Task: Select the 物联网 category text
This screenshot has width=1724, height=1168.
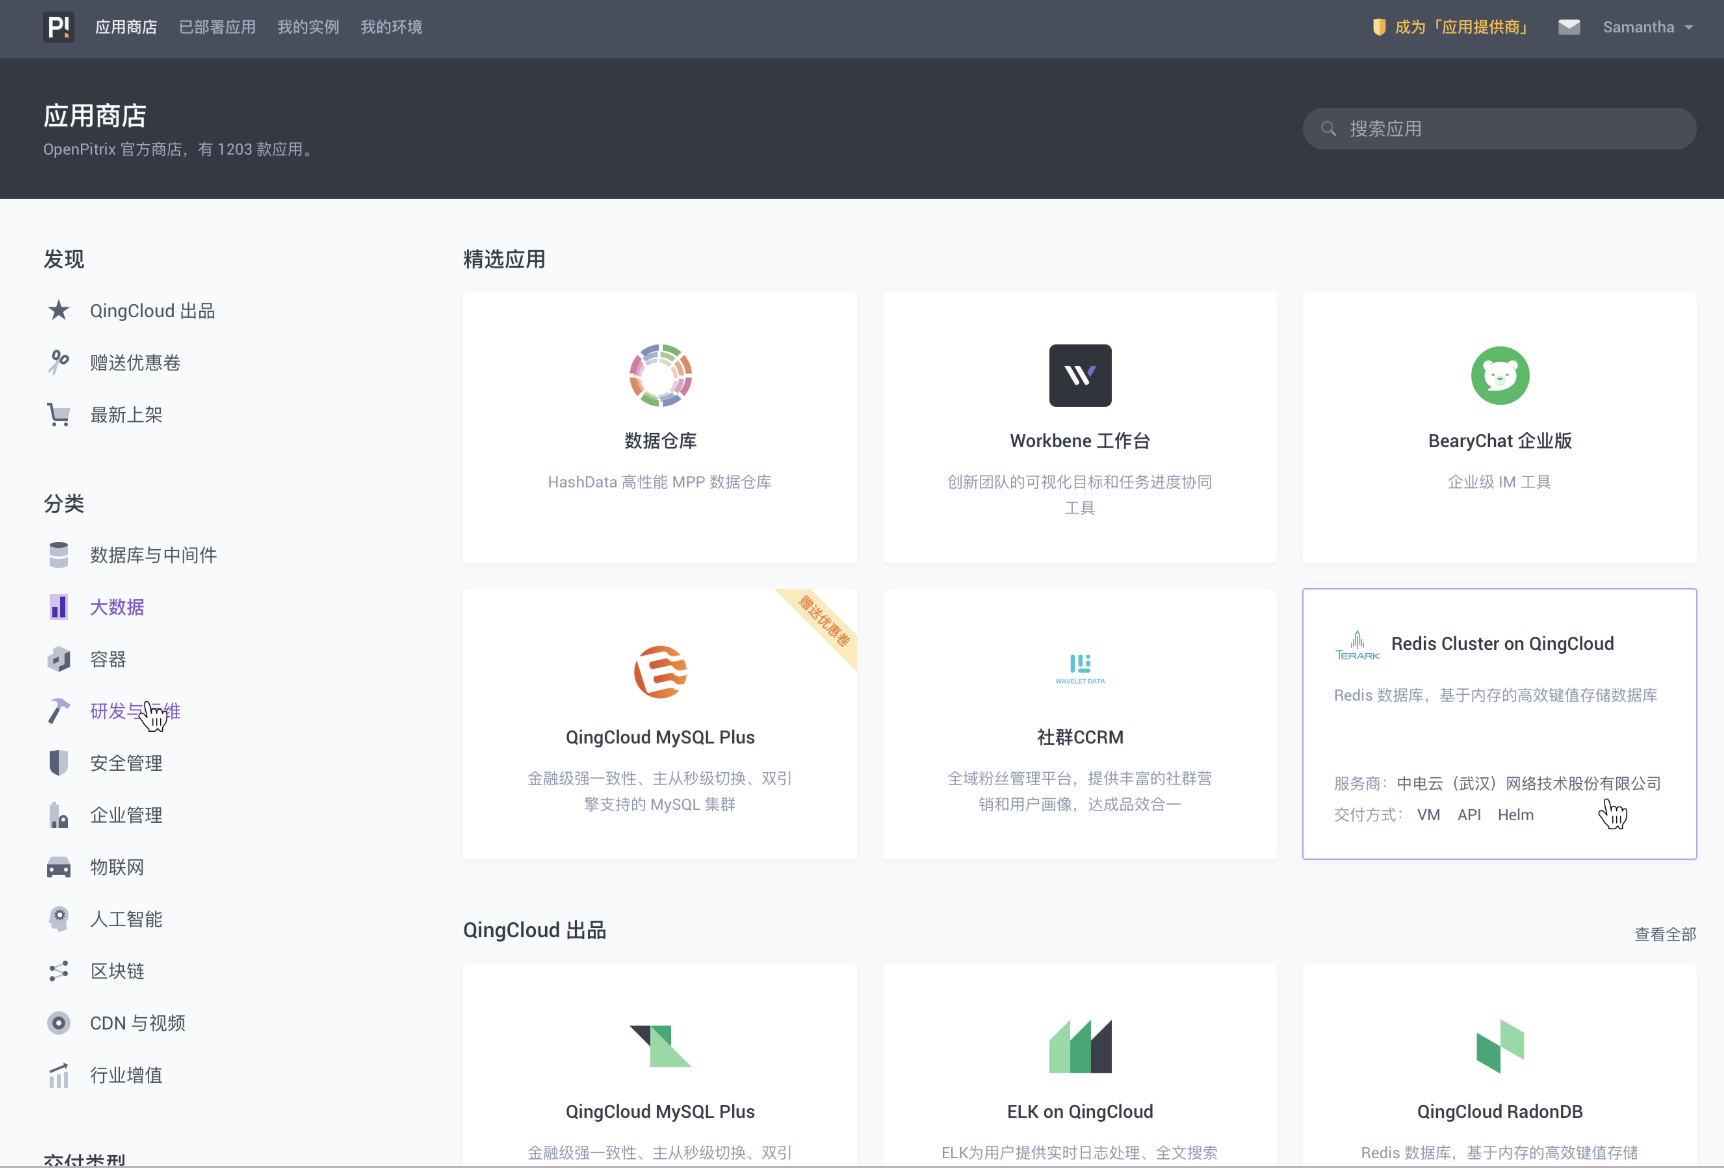Action: [117, 867]
